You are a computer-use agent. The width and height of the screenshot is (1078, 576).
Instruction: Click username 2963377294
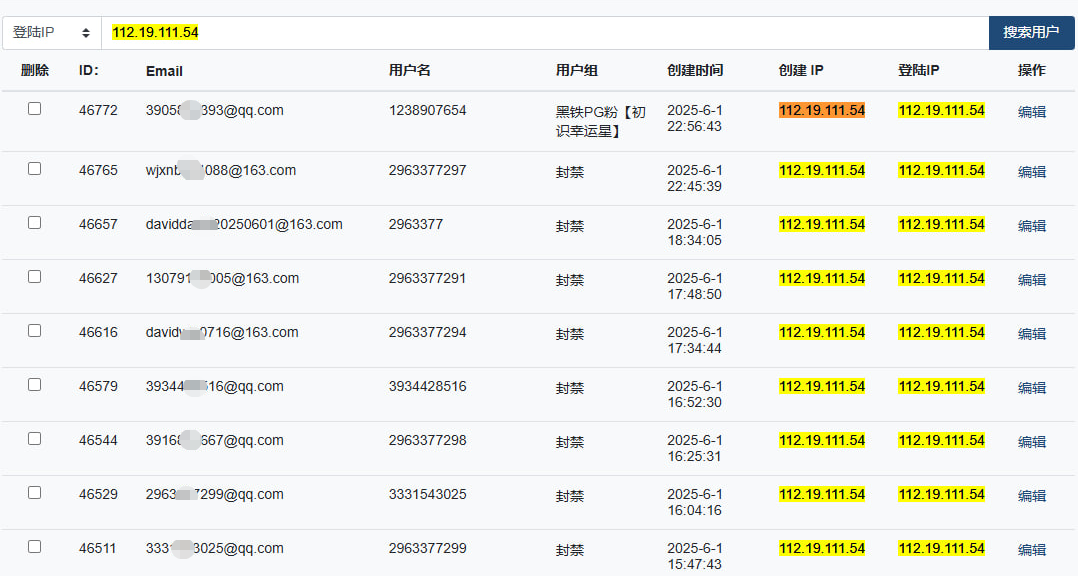[x=428, y=332]
